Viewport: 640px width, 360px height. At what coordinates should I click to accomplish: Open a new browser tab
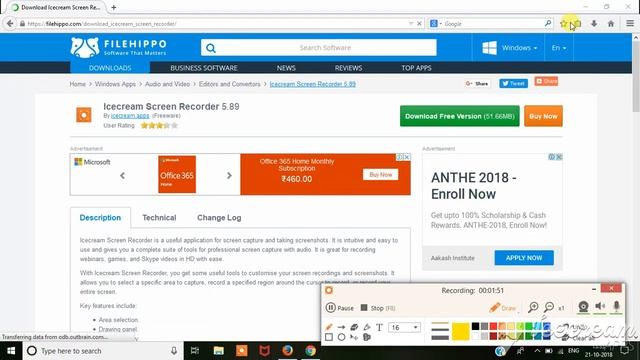[113, 7]
